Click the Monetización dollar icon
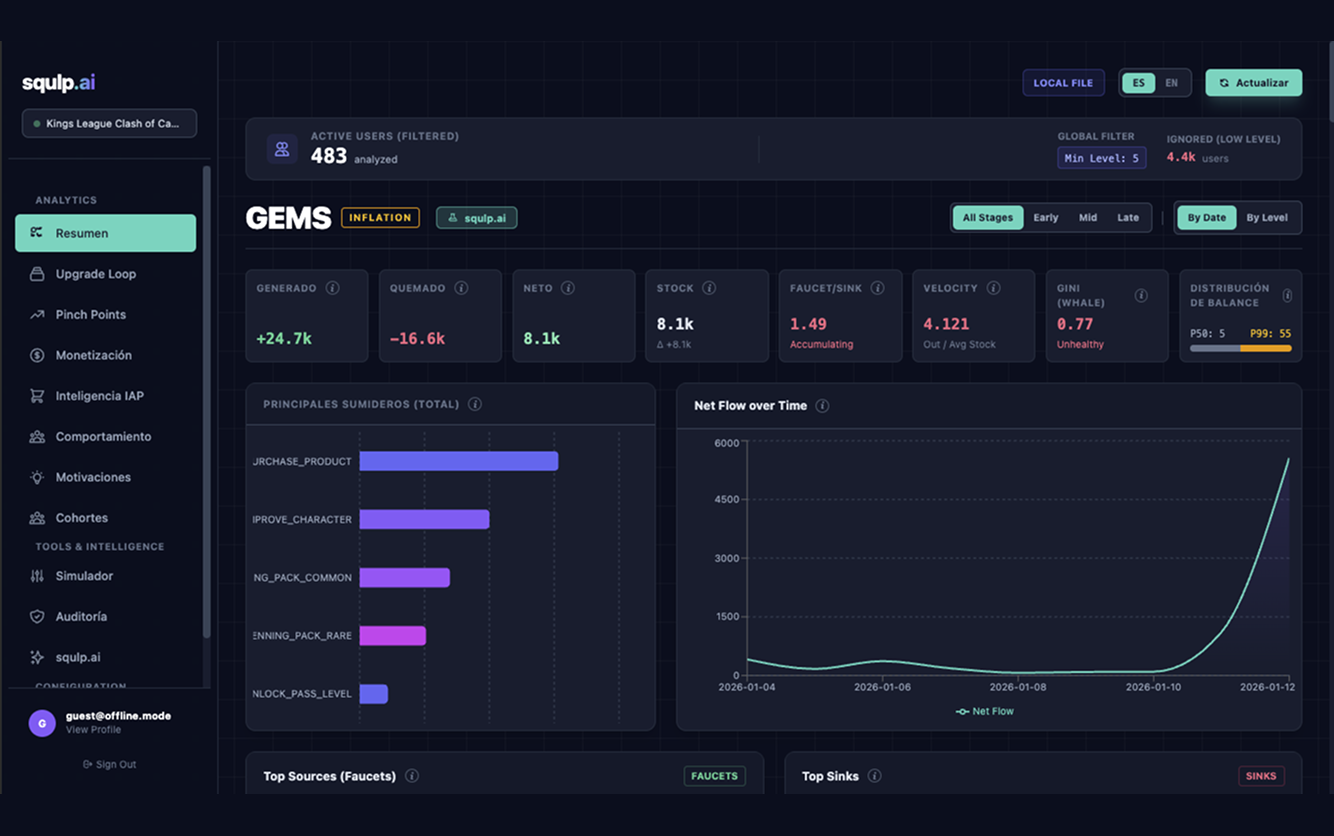Image resolution: width=1334 pixels, height=836 pixels. point(37,355)
